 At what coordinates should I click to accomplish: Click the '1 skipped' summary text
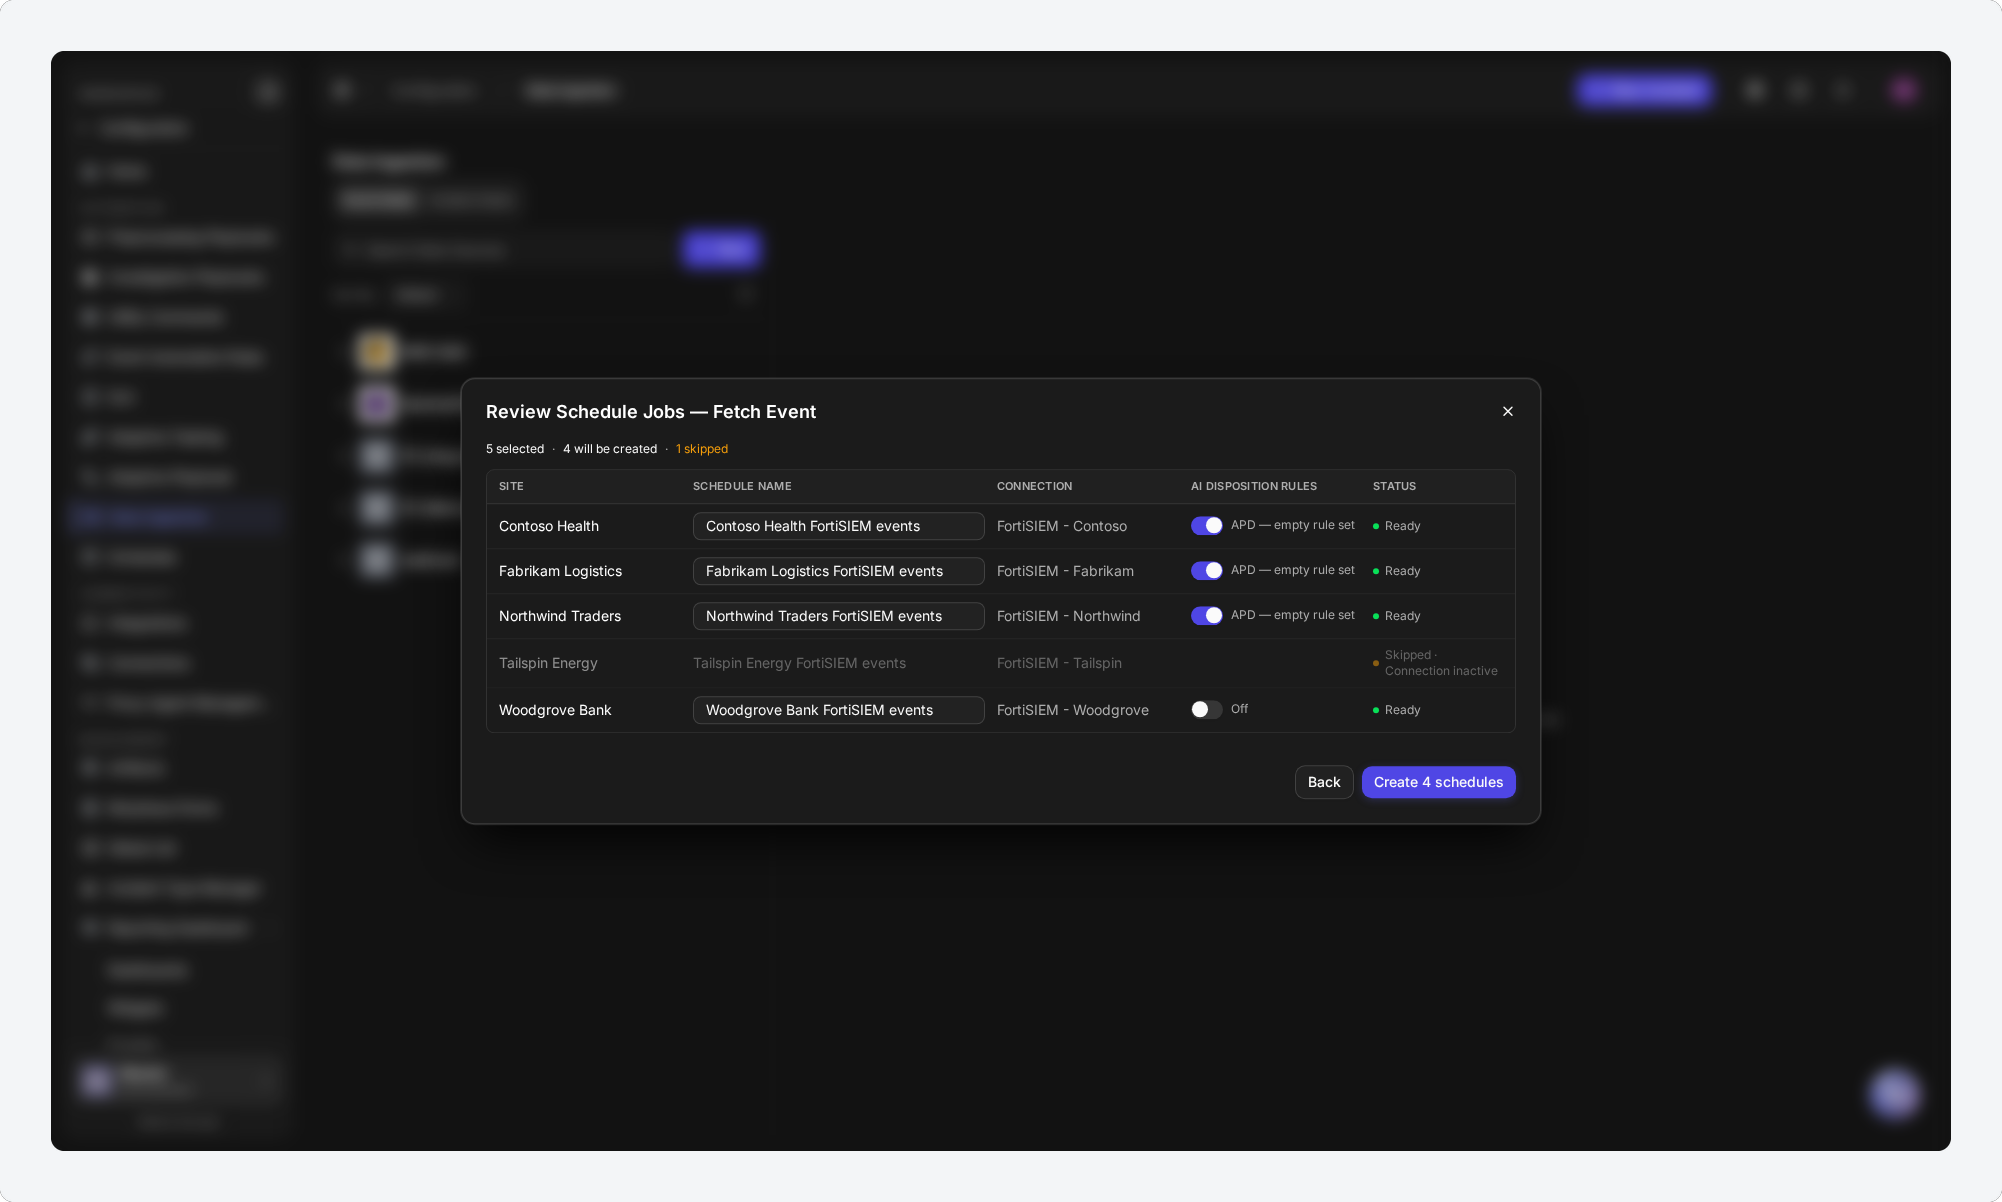(x=702, y=449)
